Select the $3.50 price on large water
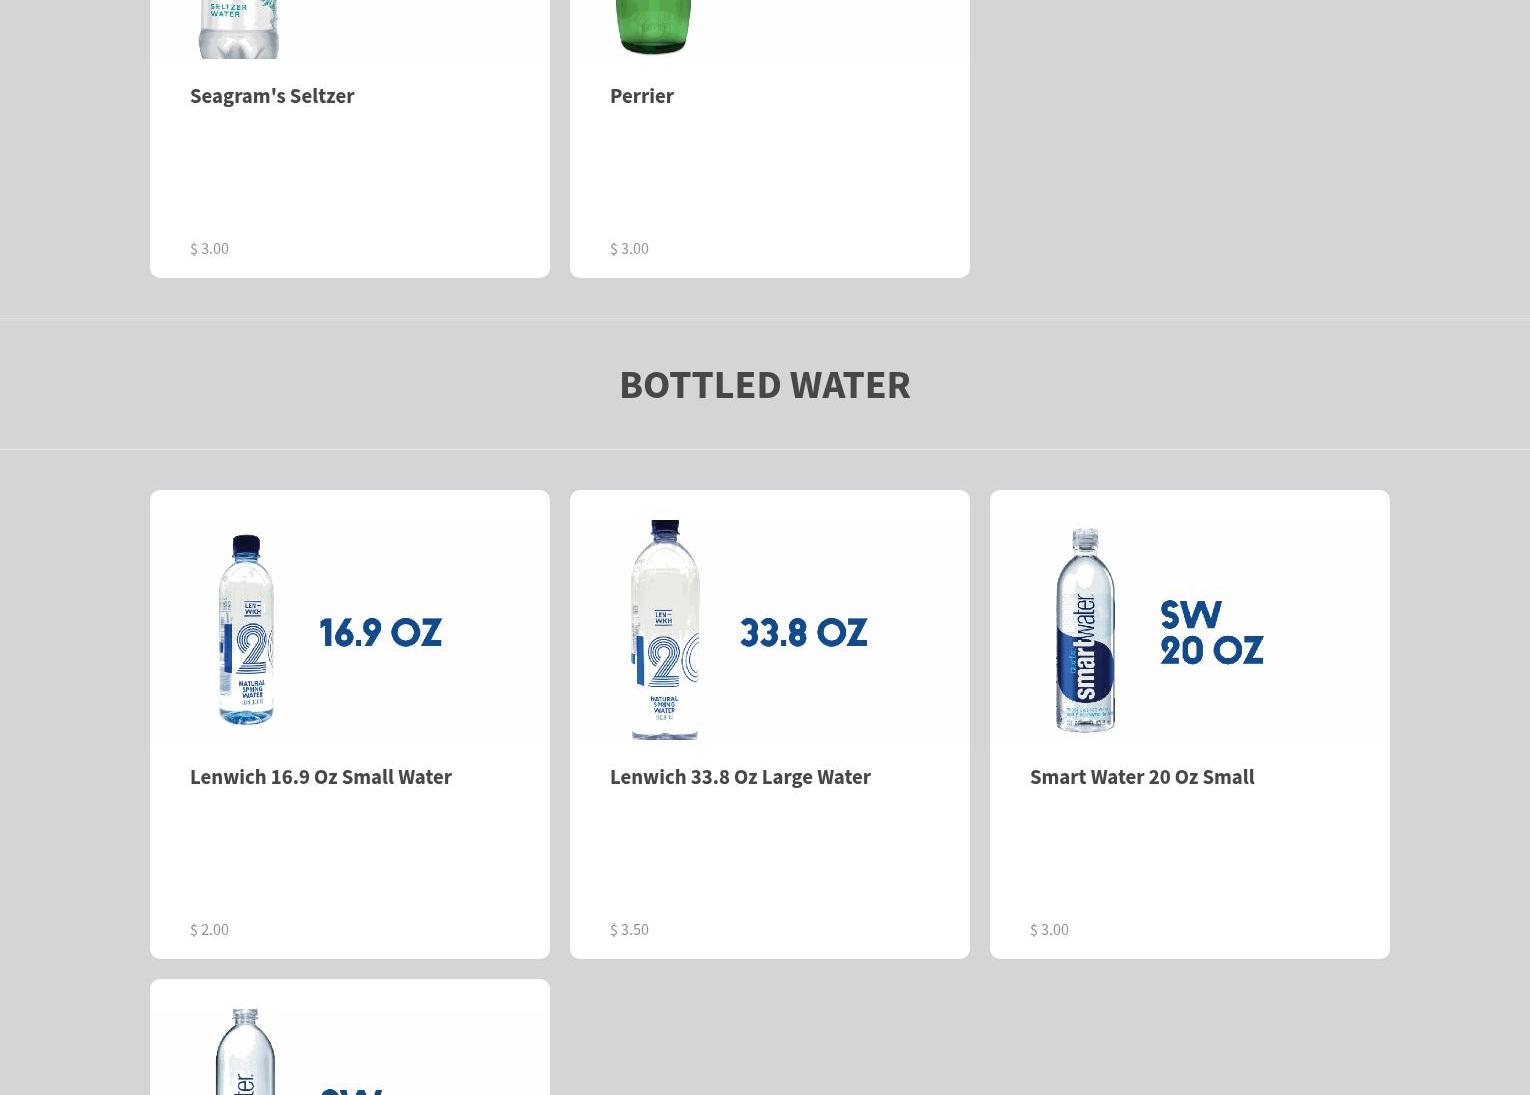 tap(629, 929)
